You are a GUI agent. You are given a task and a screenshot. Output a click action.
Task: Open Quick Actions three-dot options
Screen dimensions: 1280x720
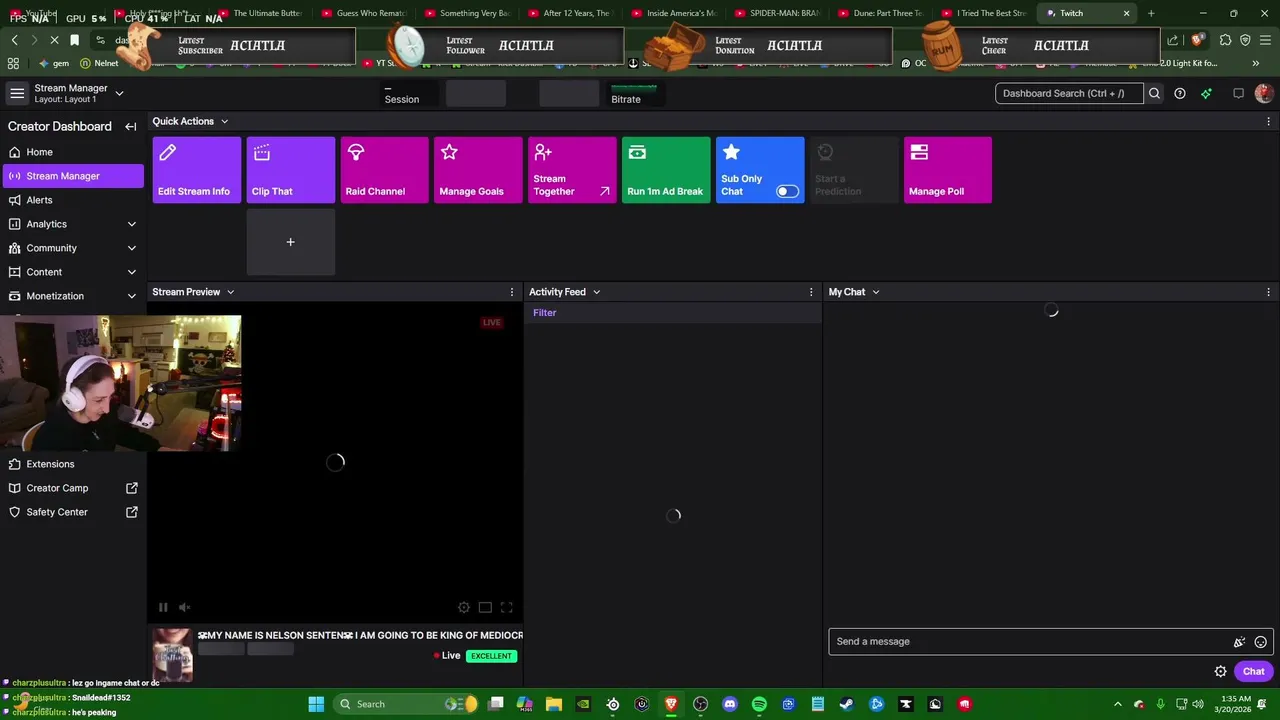(1269, 121)
